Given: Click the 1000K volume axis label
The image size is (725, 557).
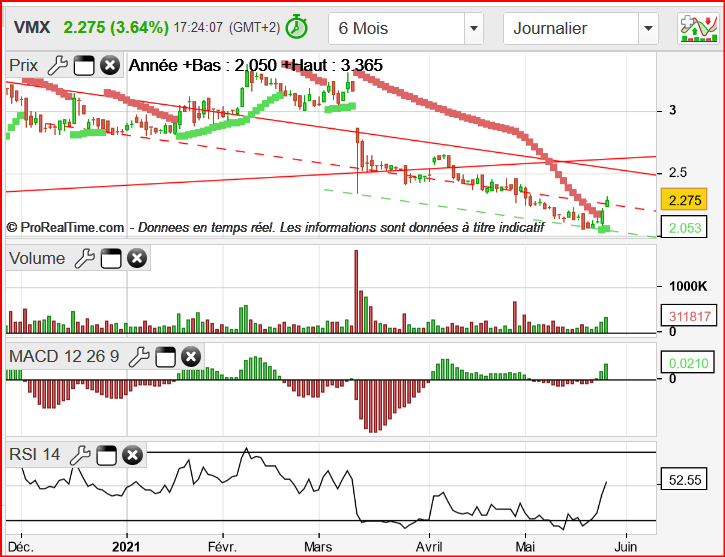Looking at the screenshot, I should click(x=688, y=287).
